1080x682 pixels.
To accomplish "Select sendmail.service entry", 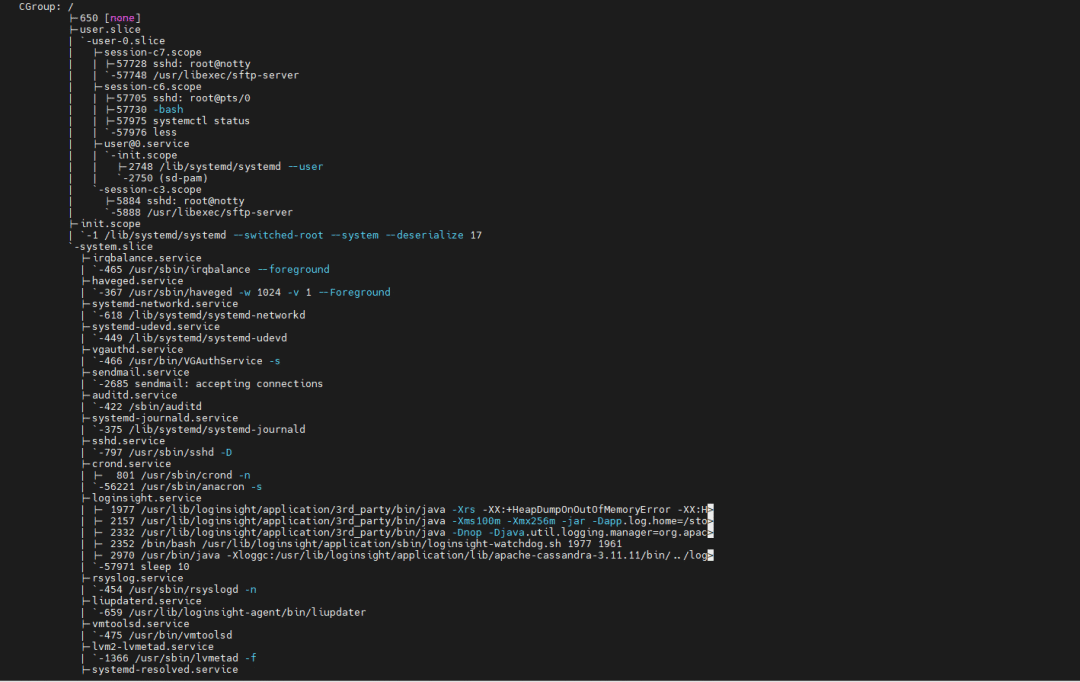I will click(x=141, y=372).
